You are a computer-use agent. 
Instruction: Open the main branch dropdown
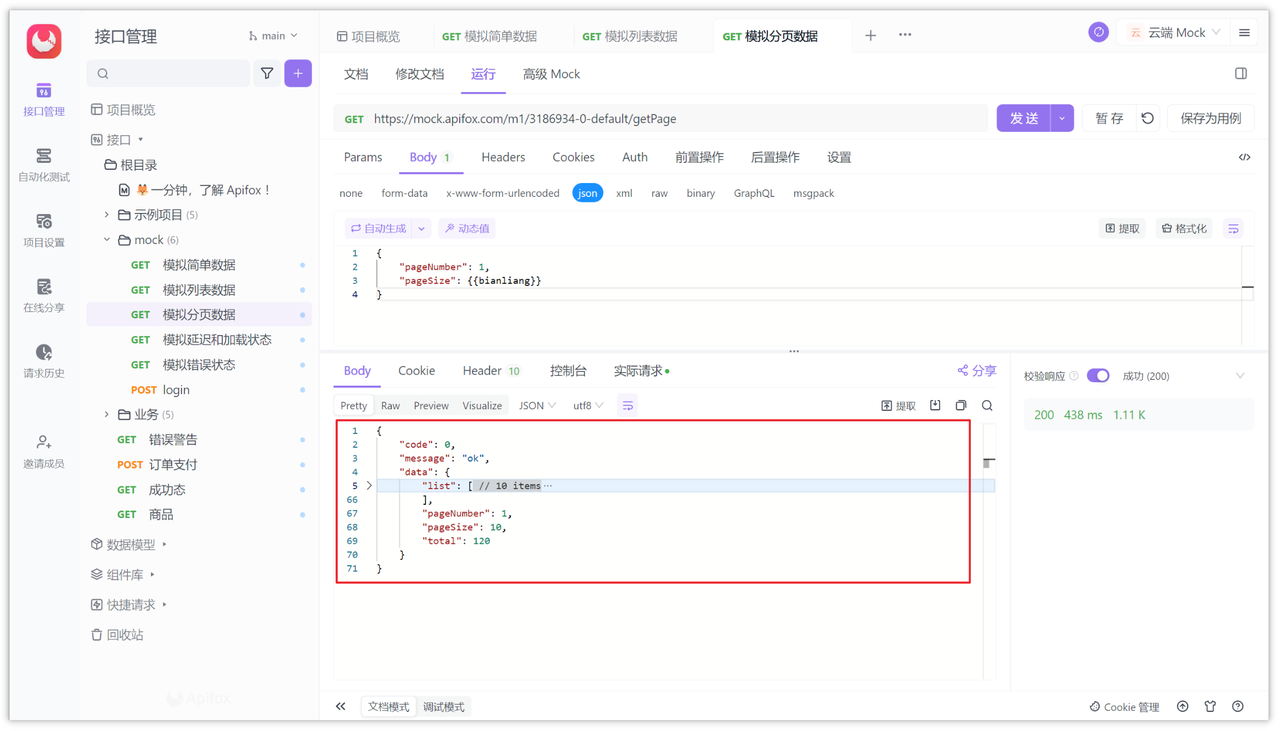click(x=272, y=35)
